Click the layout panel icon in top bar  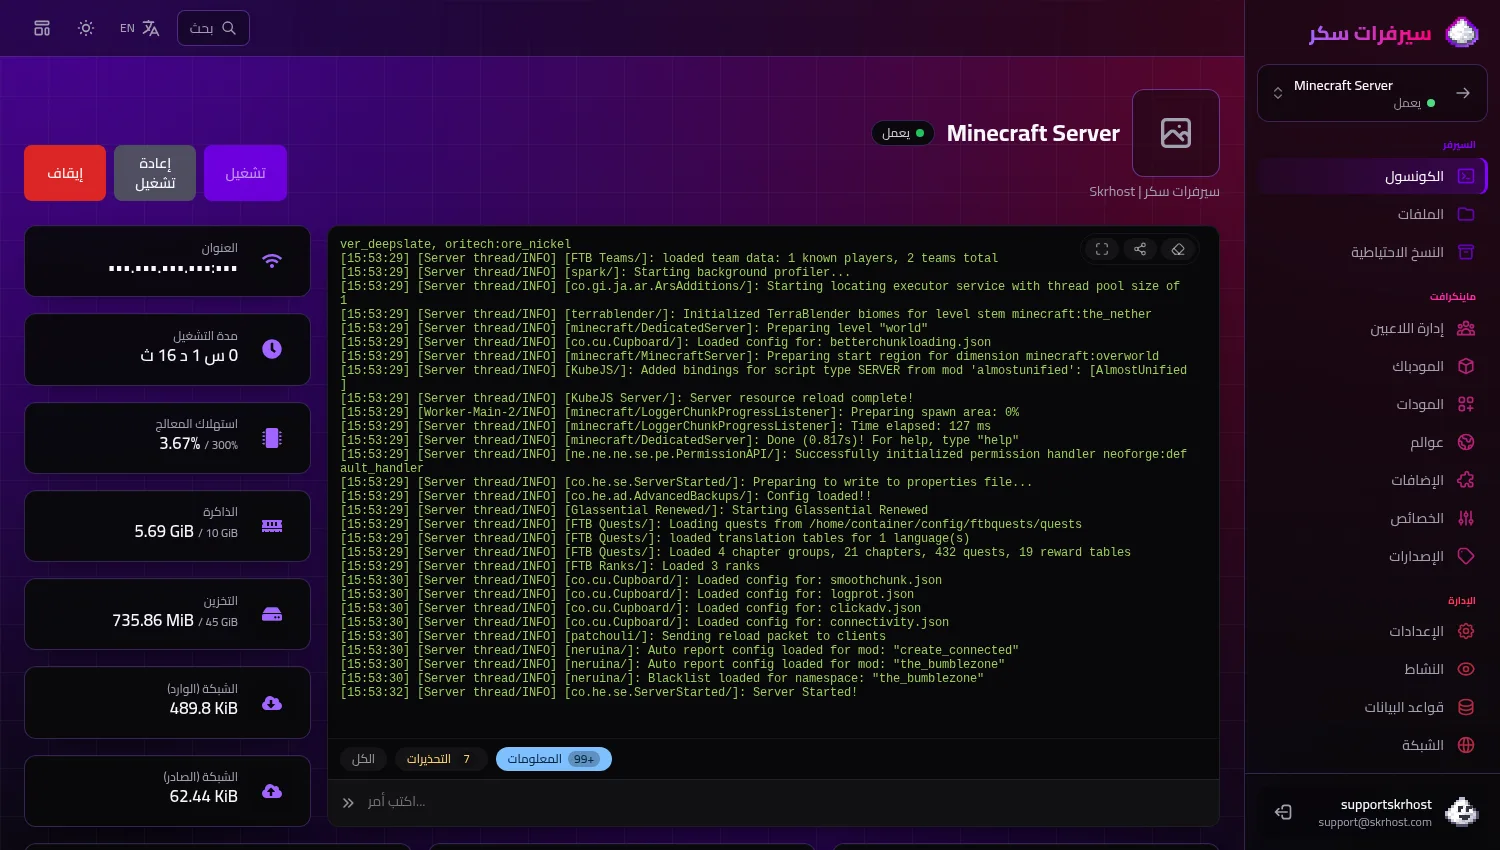click(42, 28)
